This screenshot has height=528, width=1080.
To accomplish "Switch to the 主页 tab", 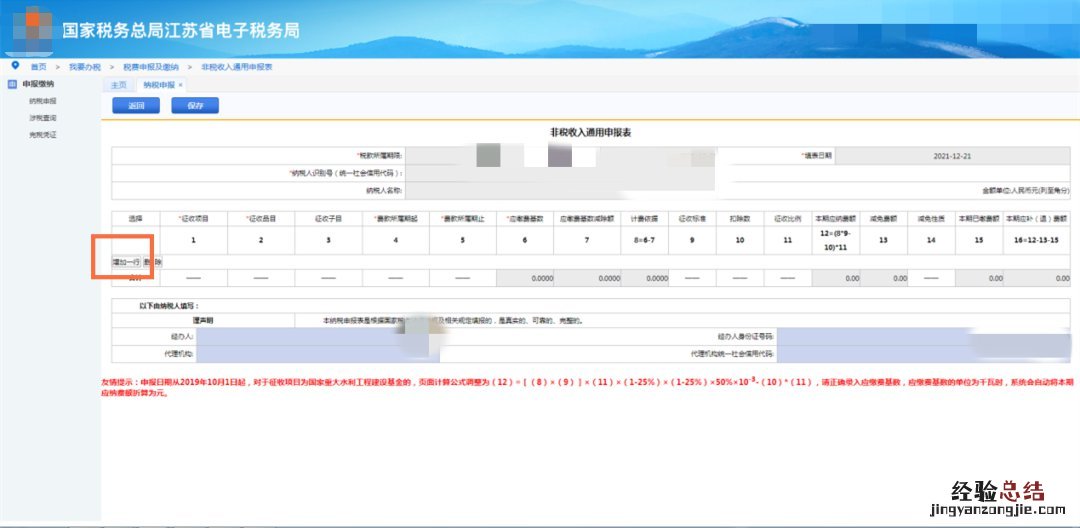I will (118, 85).
